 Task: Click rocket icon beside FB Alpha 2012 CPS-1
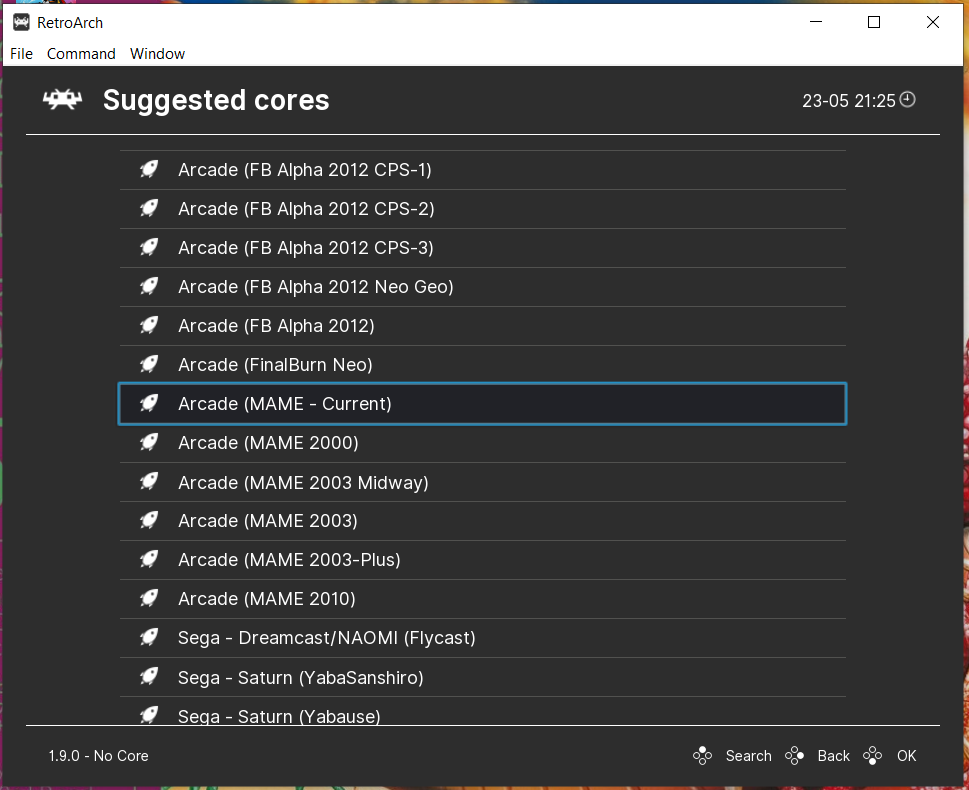pyautogui.click(x=149, y=169)
